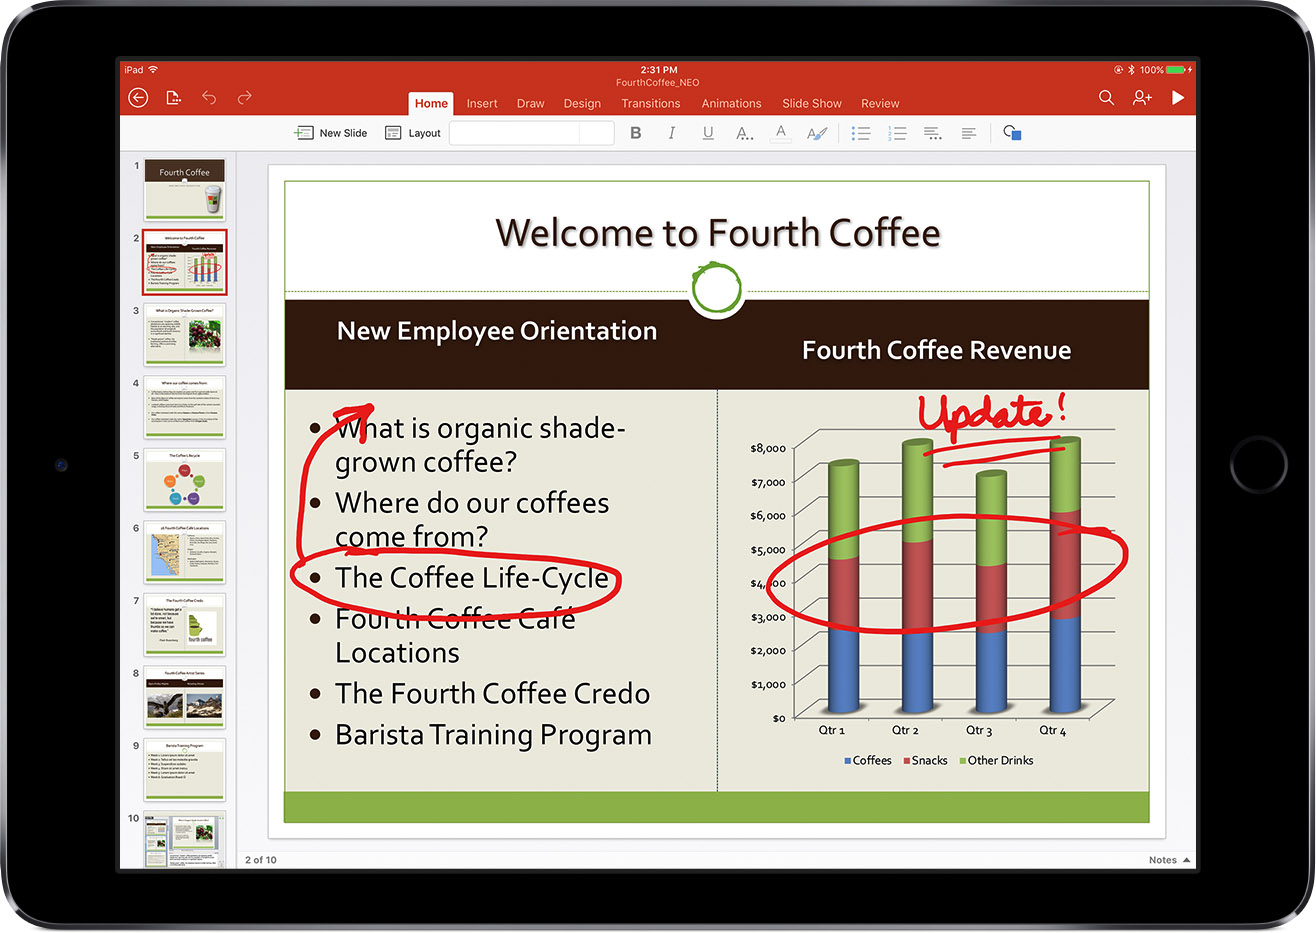The image size is (1316, 933).
Task: Select slide 1 Fourth Coffee thumbnail
Action: (185, 190)
